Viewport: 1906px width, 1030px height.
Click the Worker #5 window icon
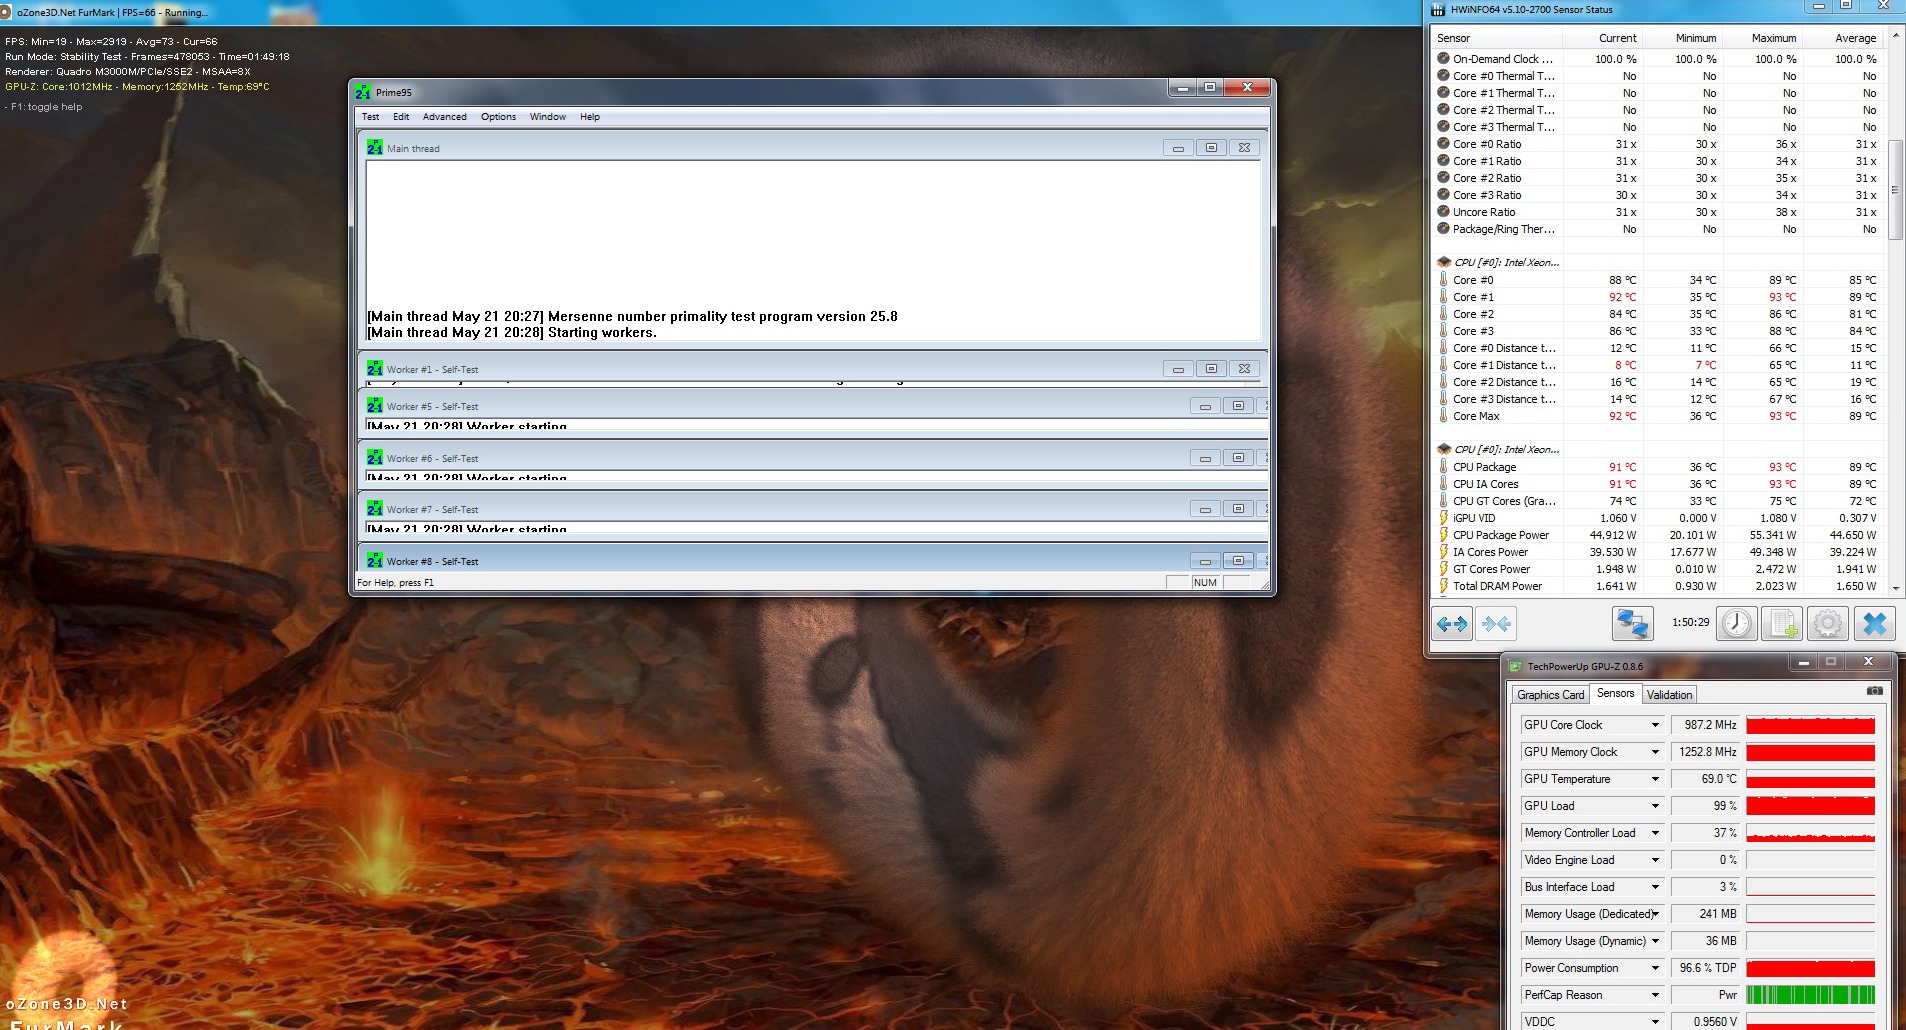tap(375, 406)
